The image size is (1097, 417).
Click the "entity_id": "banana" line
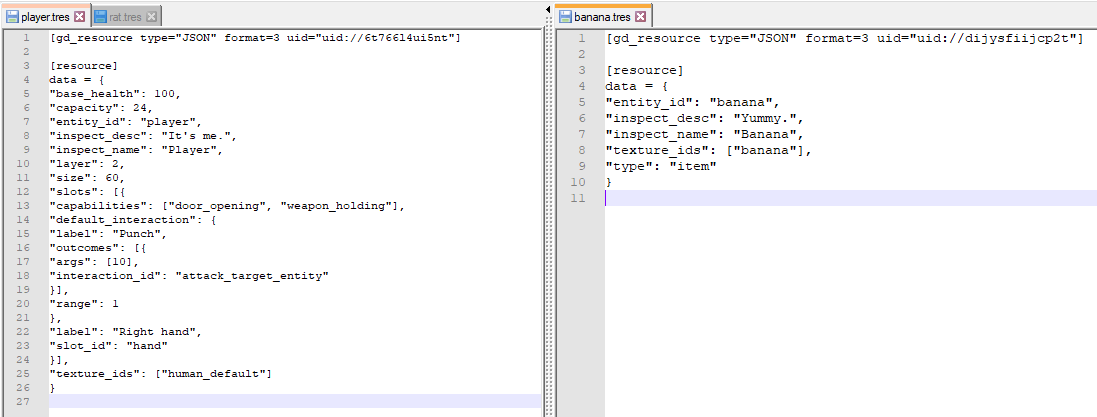pyautogui.click(x=692, y=103)
